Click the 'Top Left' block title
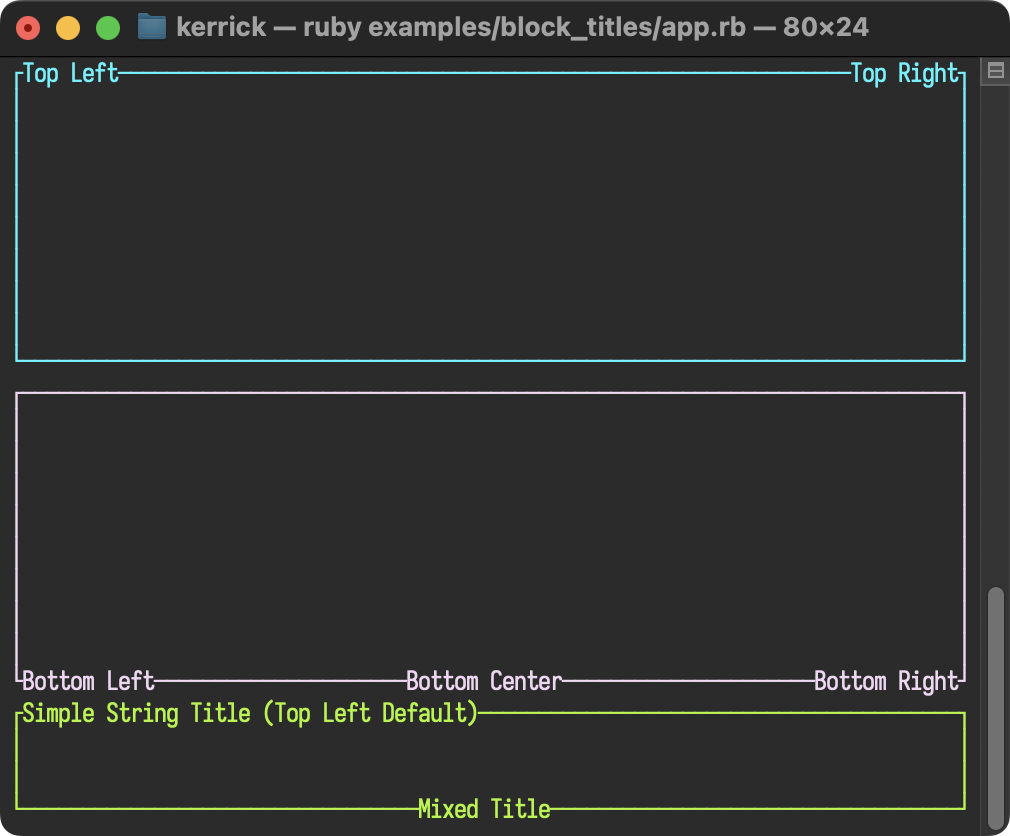The image size is (1010, 836). (x=70, y=73)
